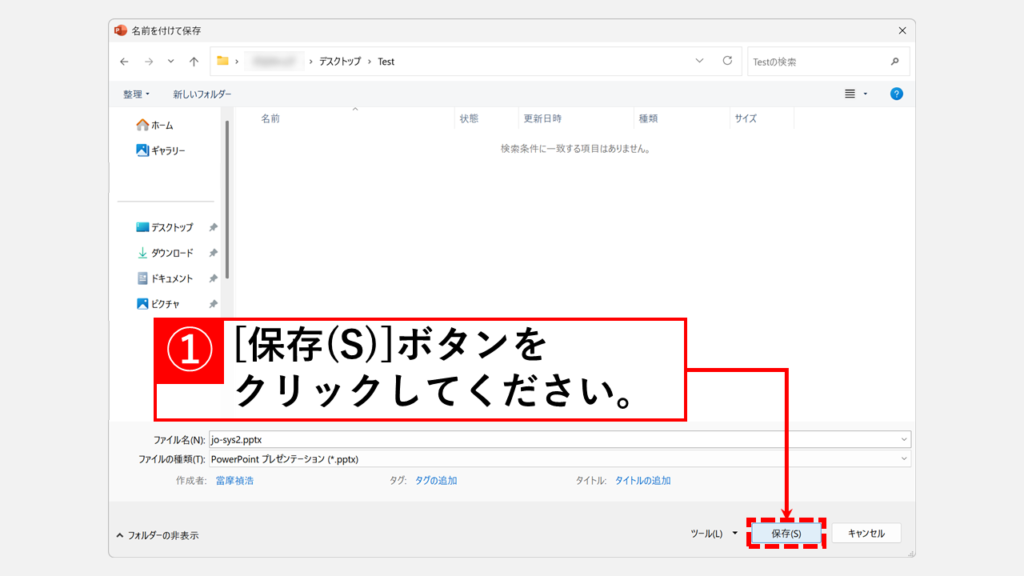Click the 保存(S) button

(786, 534)
